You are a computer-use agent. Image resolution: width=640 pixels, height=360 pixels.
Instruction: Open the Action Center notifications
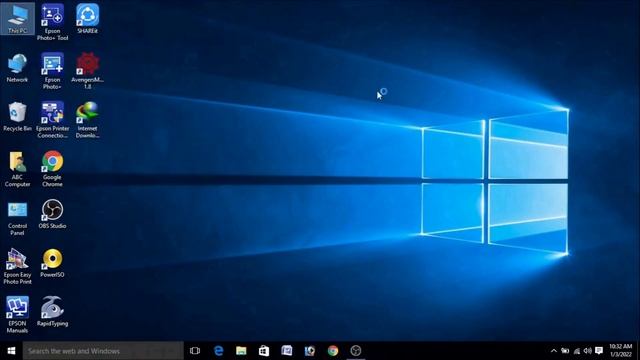[x=599, y=351]
